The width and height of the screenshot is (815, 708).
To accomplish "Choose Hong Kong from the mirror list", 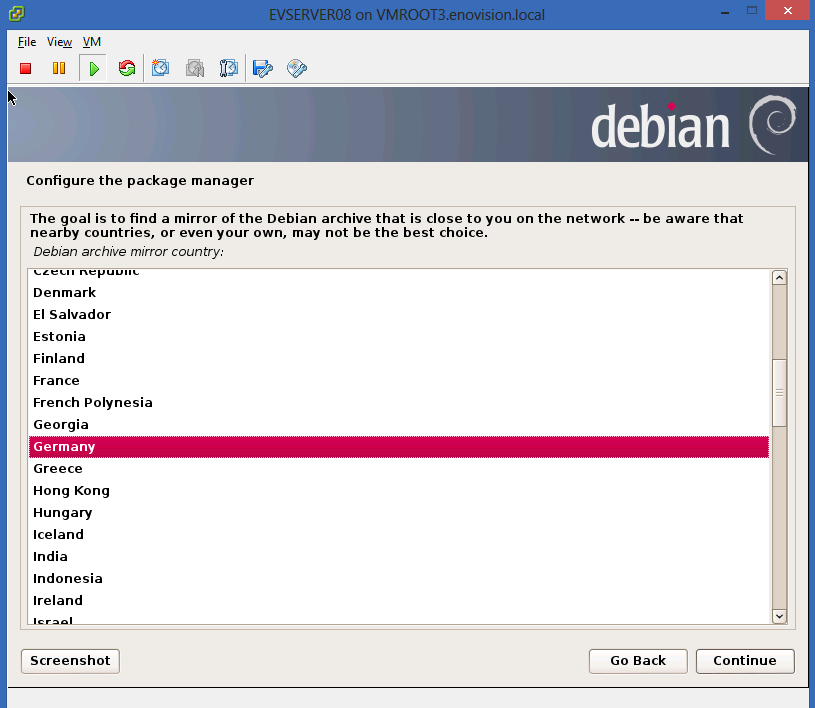I will tap(399, 491).
